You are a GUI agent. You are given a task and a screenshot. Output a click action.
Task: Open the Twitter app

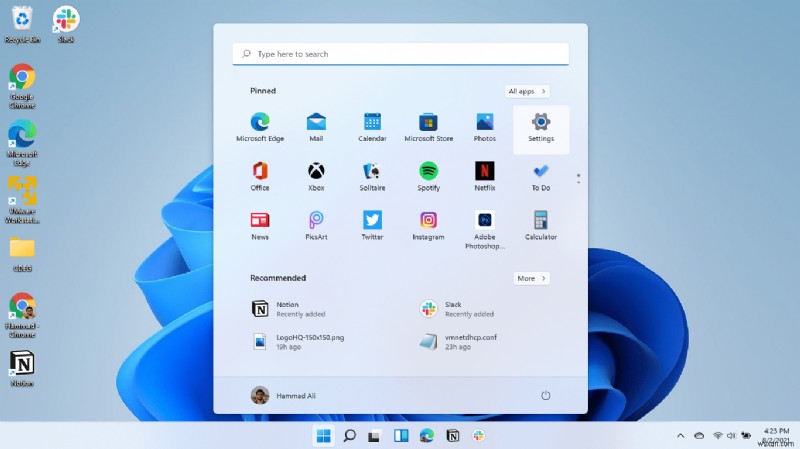[372, 226]
